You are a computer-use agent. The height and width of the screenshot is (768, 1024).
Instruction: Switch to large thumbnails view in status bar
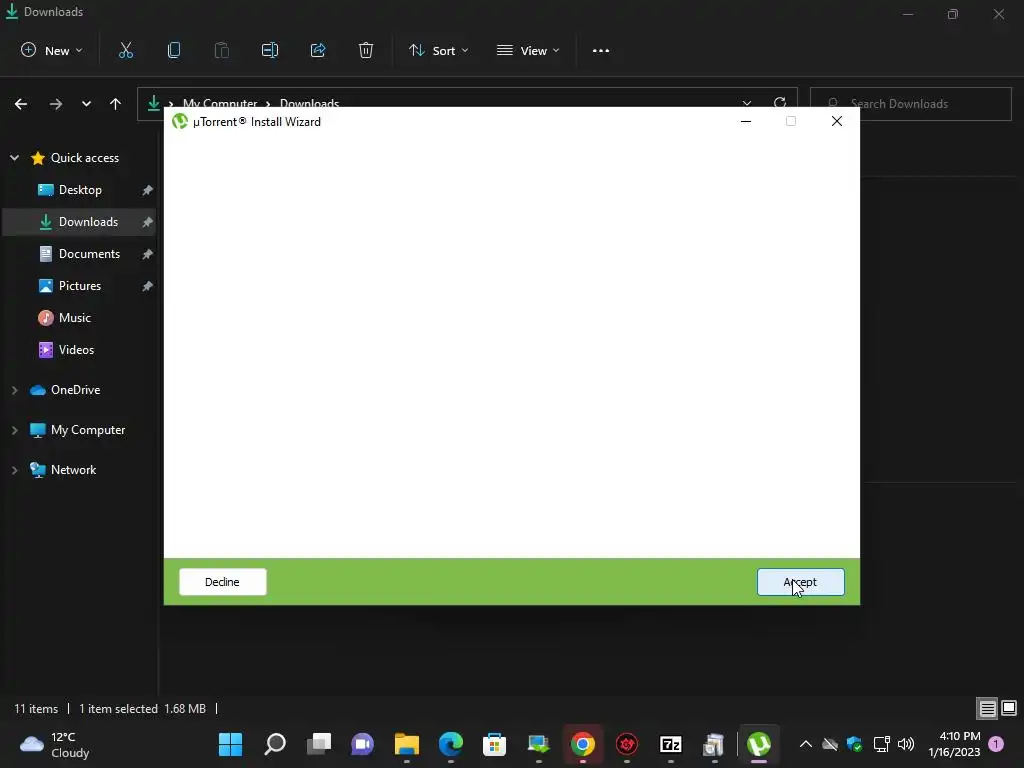coord(1009,709)
